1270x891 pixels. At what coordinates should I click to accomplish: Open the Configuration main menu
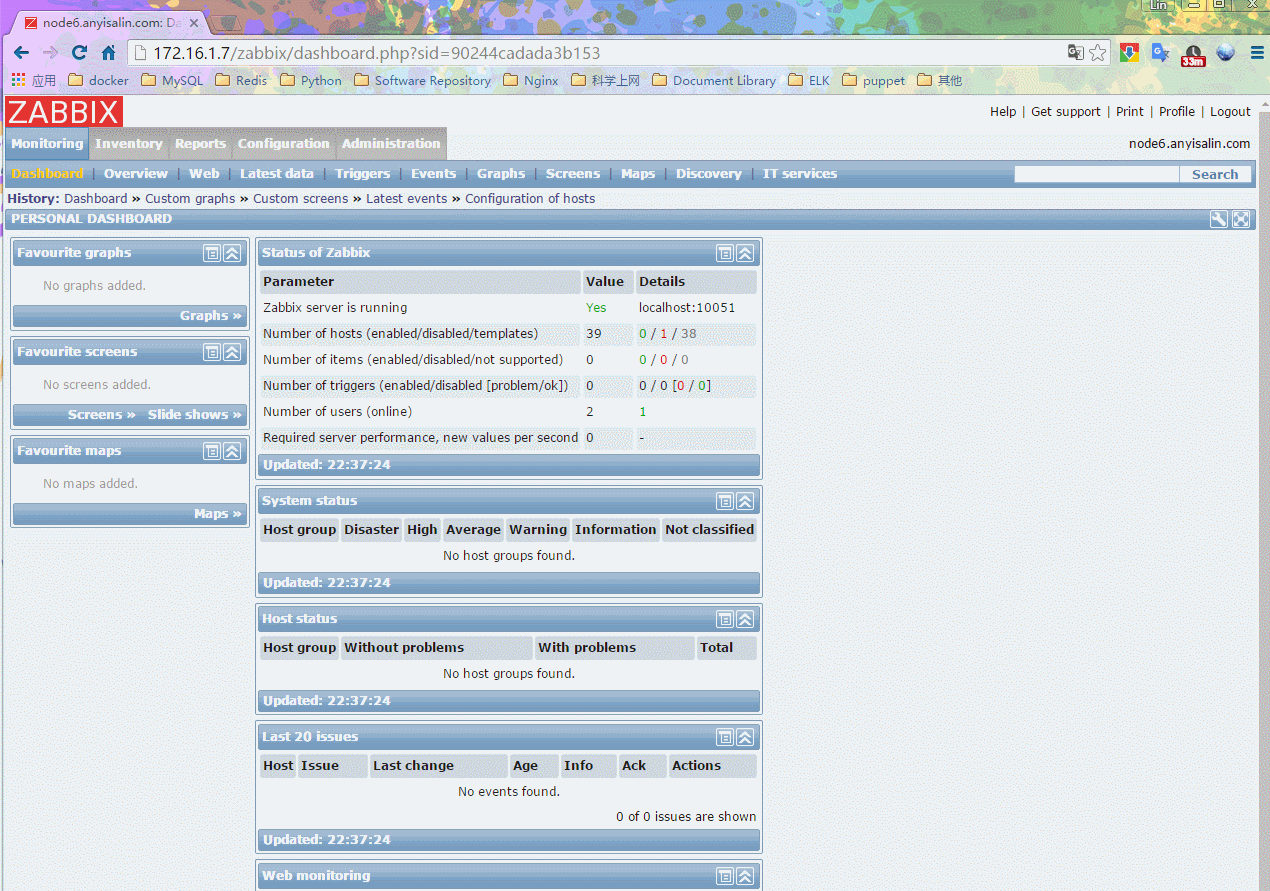[x=283, y=144]
